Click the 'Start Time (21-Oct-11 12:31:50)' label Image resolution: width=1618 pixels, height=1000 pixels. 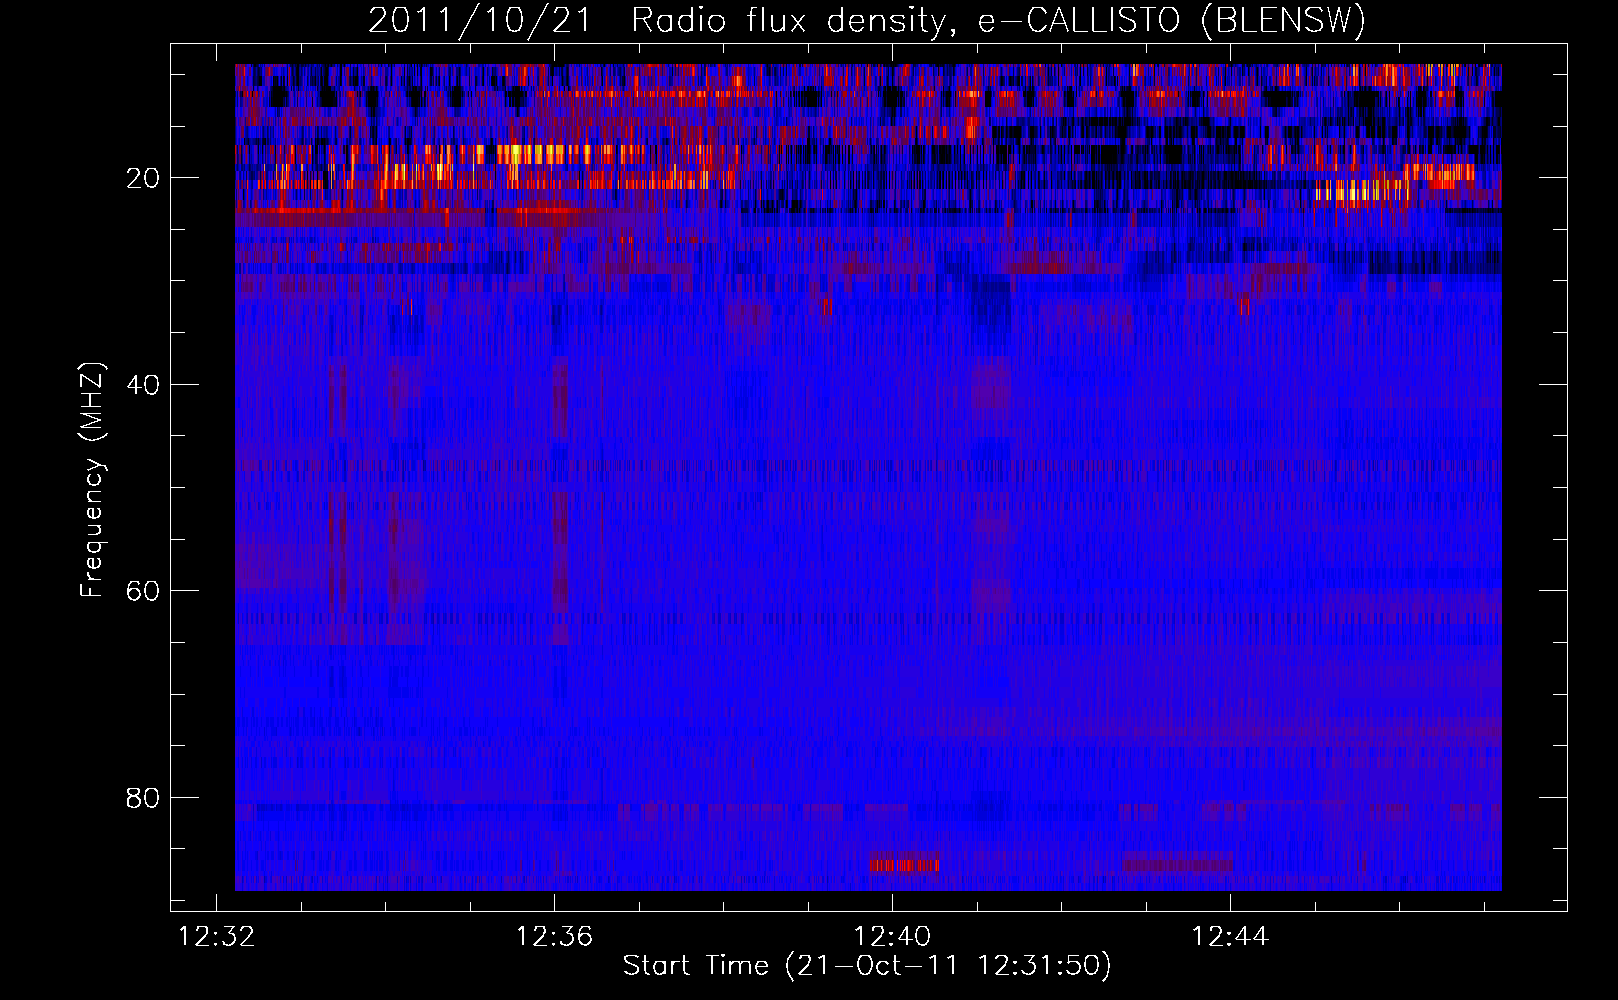click(x=867, y=966)
